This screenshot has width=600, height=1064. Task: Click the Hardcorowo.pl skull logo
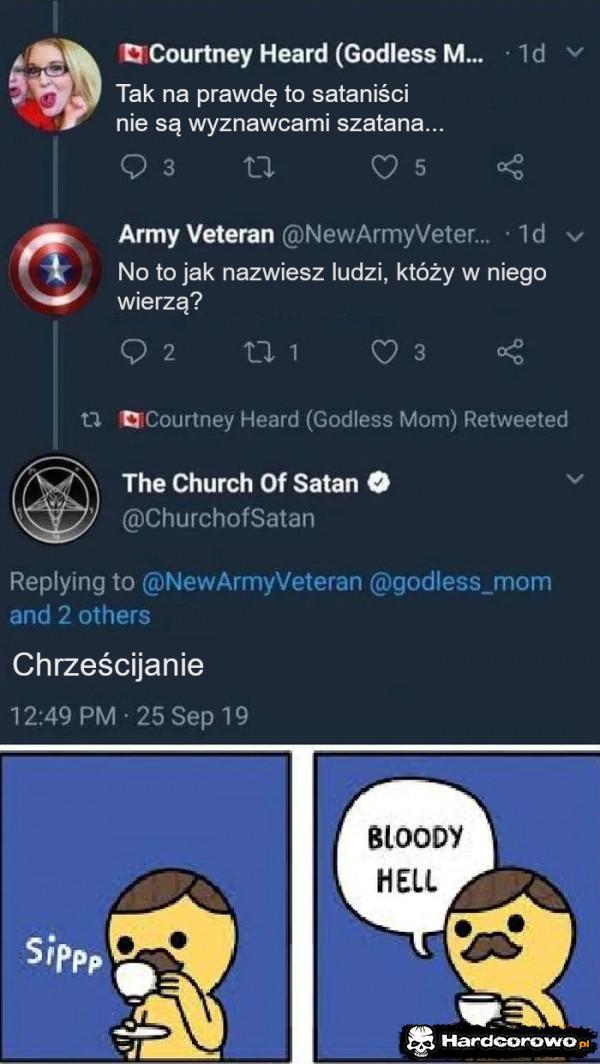point(422,1040)
